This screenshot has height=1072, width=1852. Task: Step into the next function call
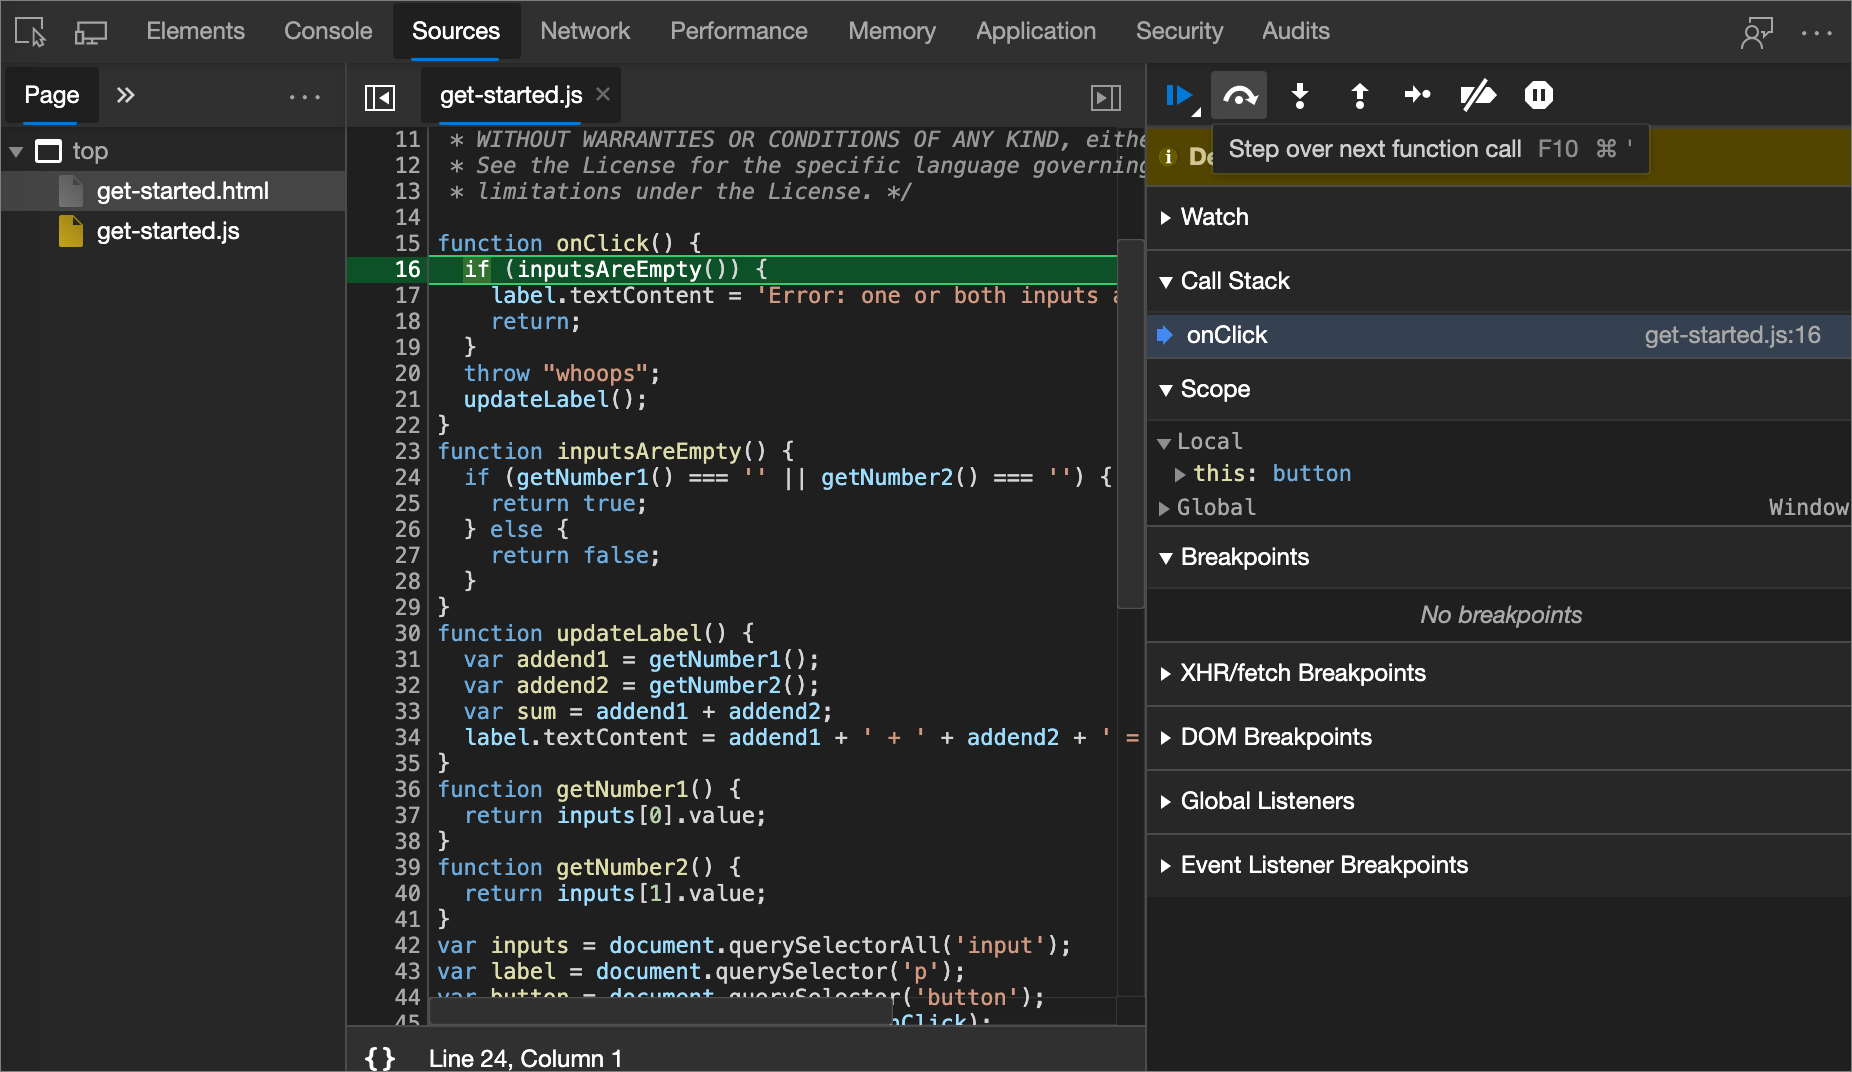click(1299, 95)
